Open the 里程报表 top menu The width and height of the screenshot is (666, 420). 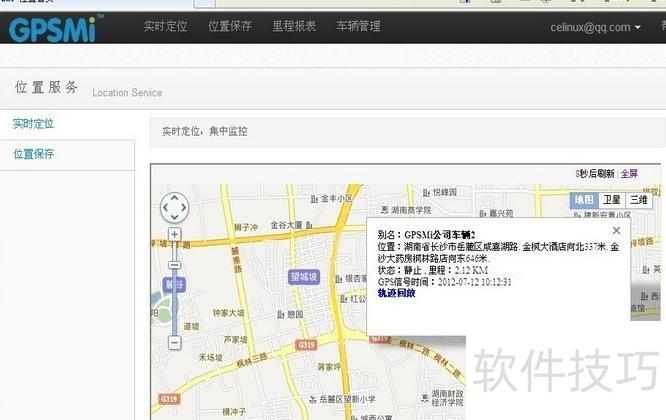(x=294, y=27)
